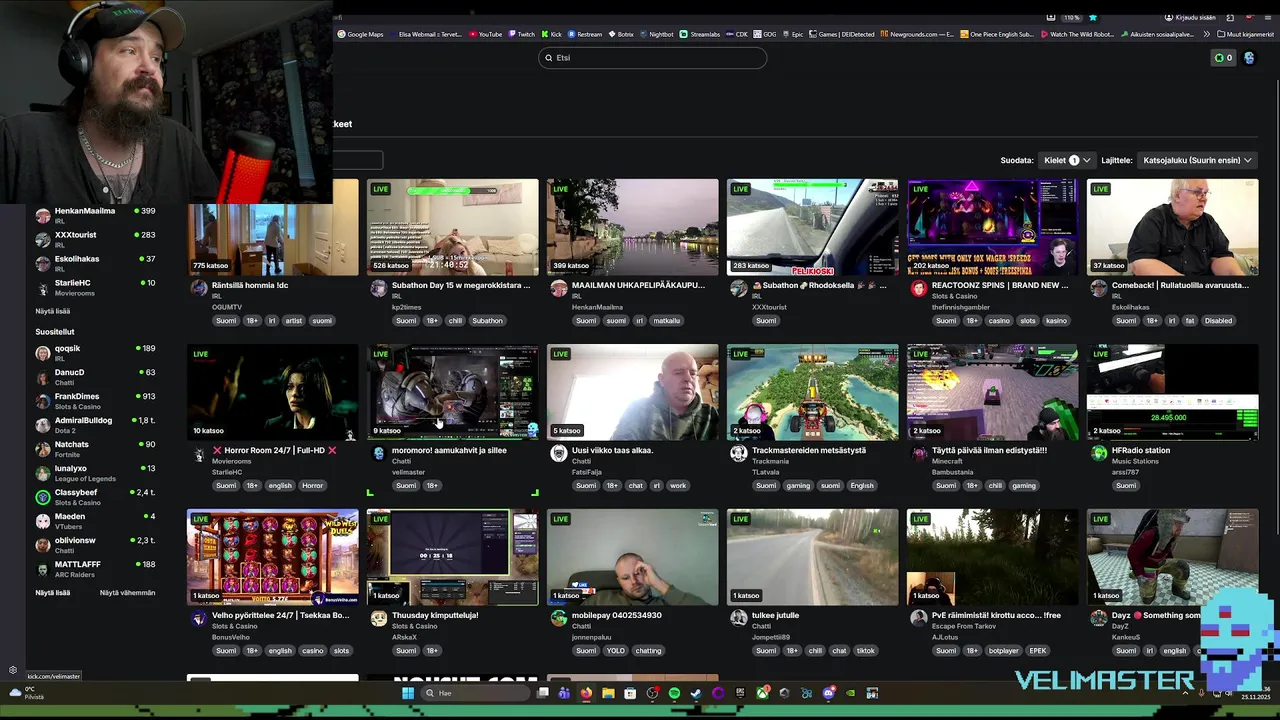Open the Google Maps bookmark
The height and width of the screenshot is (720, 1280).
pyautogui.click(x=360, y=34)
